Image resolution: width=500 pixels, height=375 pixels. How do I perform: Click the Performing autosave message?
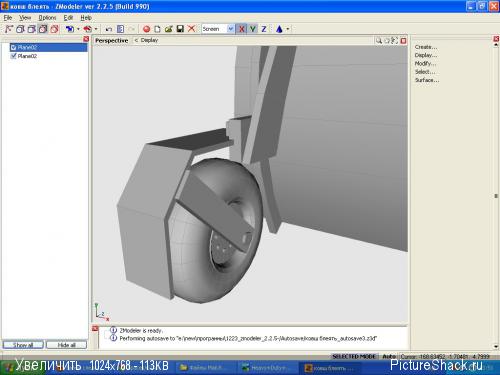tap(248, 339)
